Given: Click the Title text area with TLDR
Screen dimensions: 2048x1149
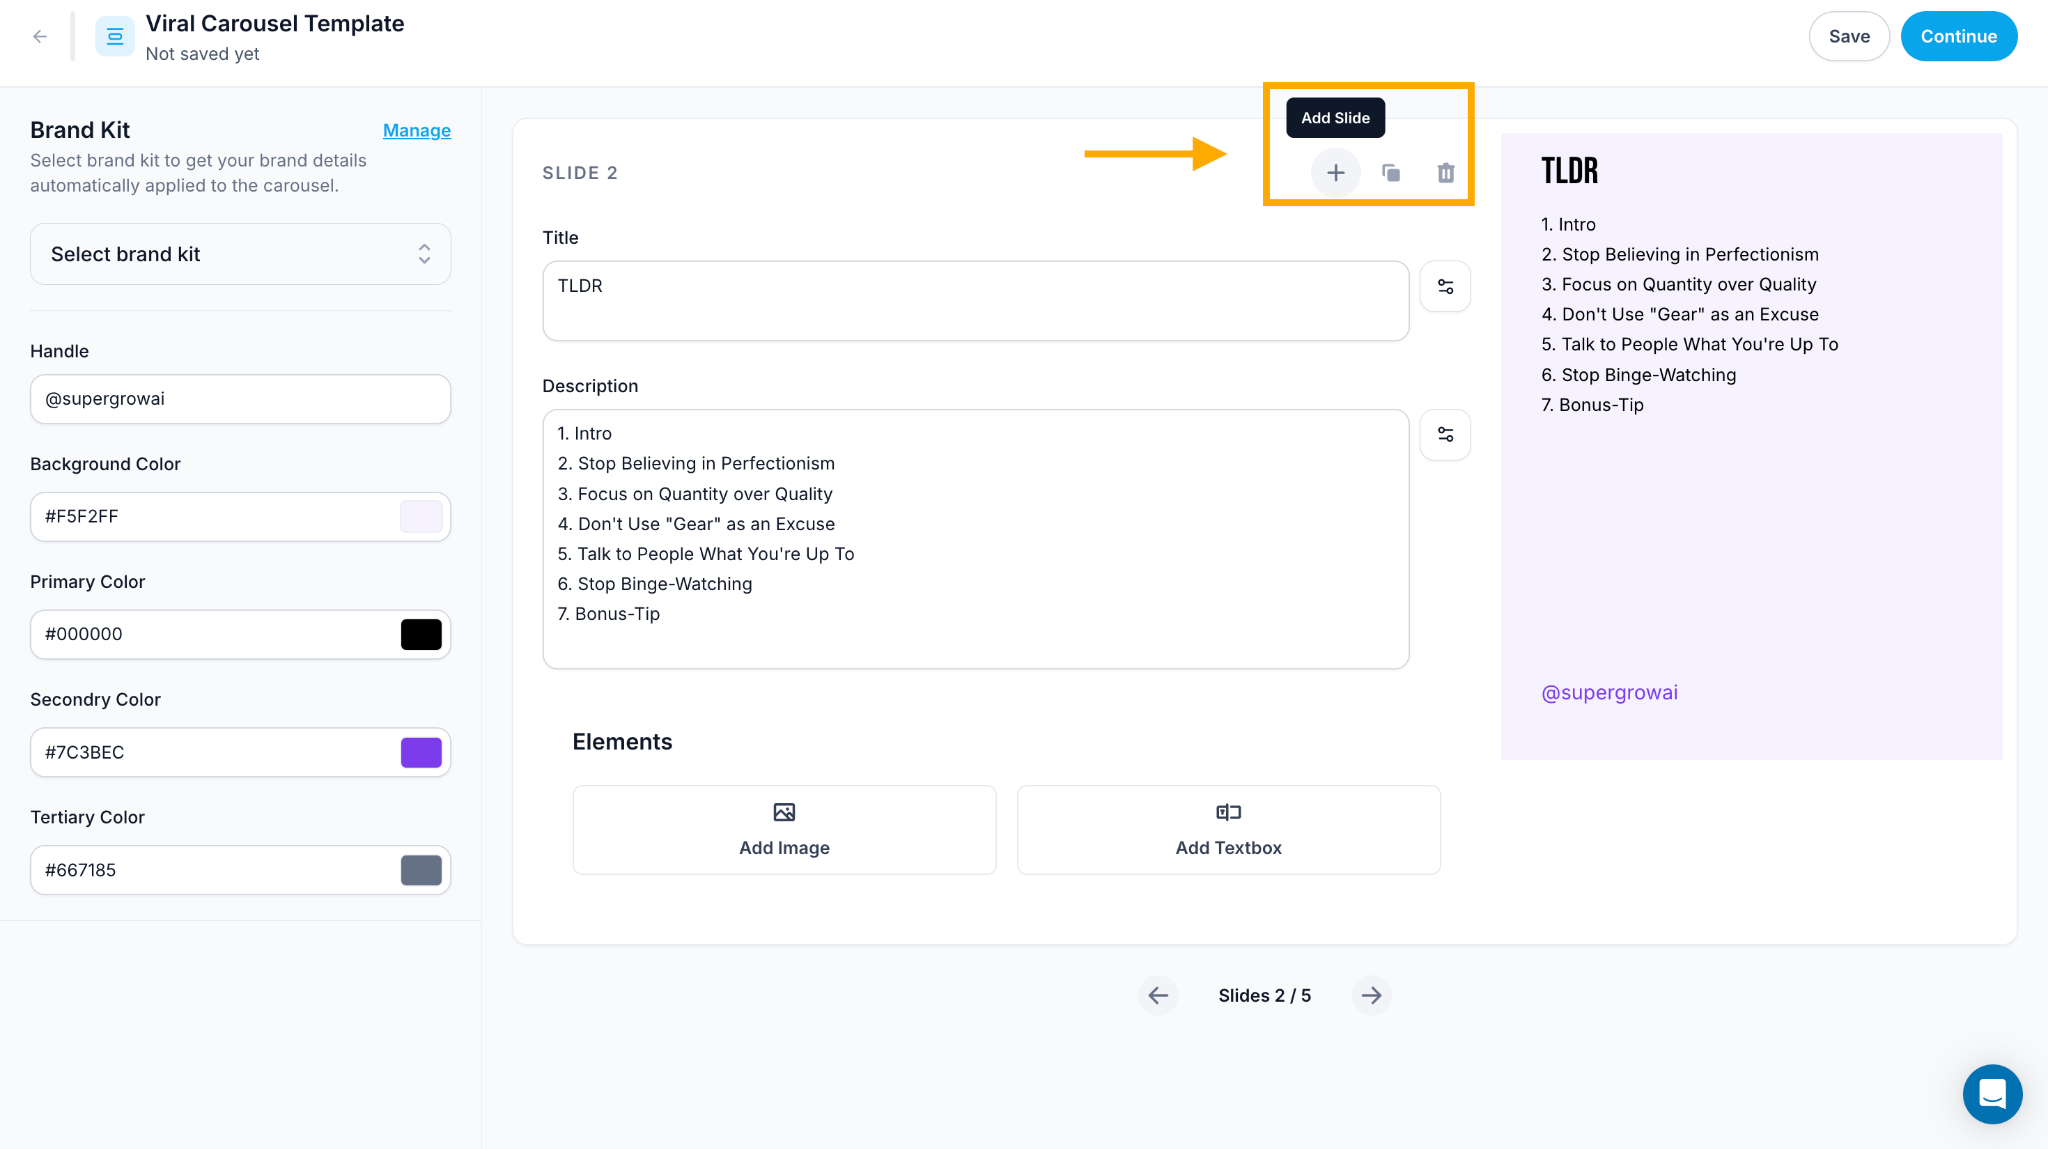Looking at the screenshot, I should [975, 301].
